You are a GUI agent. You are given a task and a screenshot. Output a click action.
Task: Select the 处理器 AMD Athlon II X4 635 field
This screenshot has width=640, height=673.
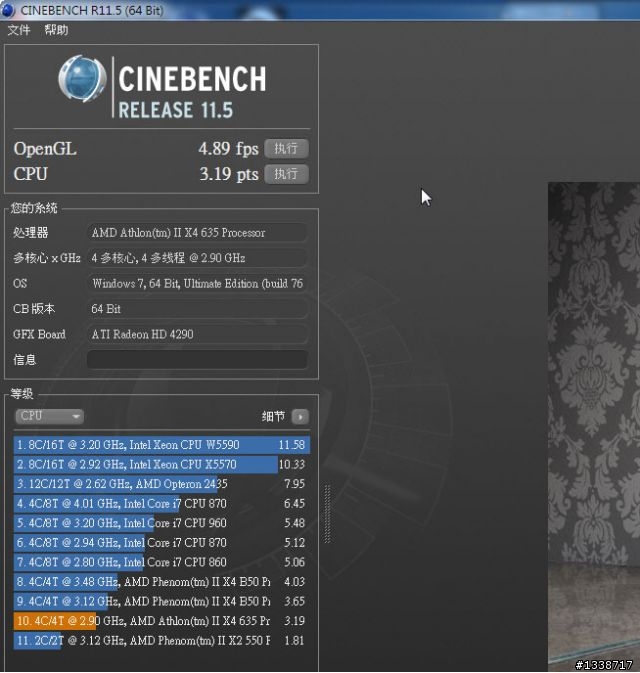coord(197,233)
